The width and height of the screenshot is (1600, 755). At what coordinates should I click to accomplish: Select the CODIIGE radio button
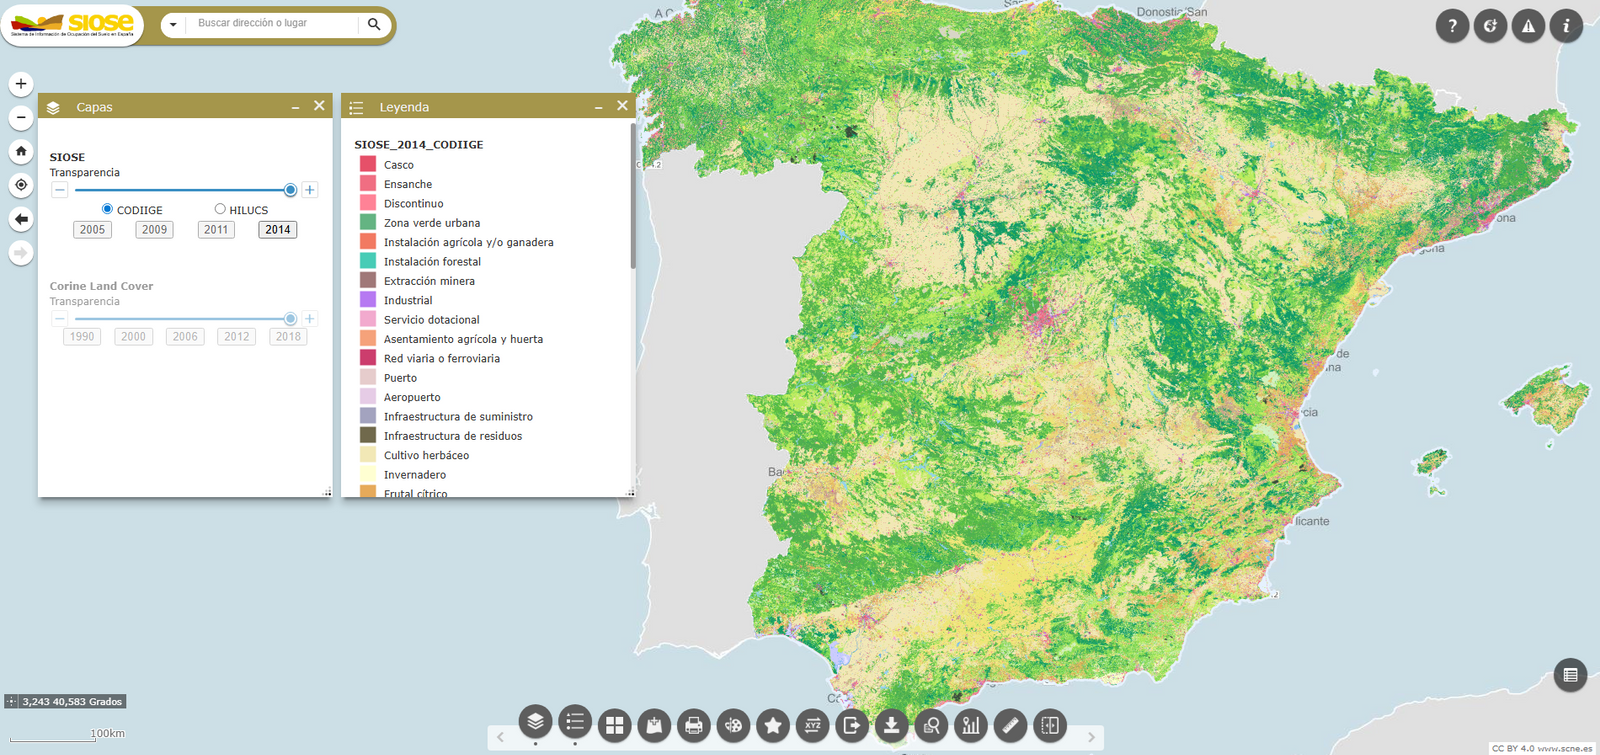pyautogui.click(x=107, y=209)
